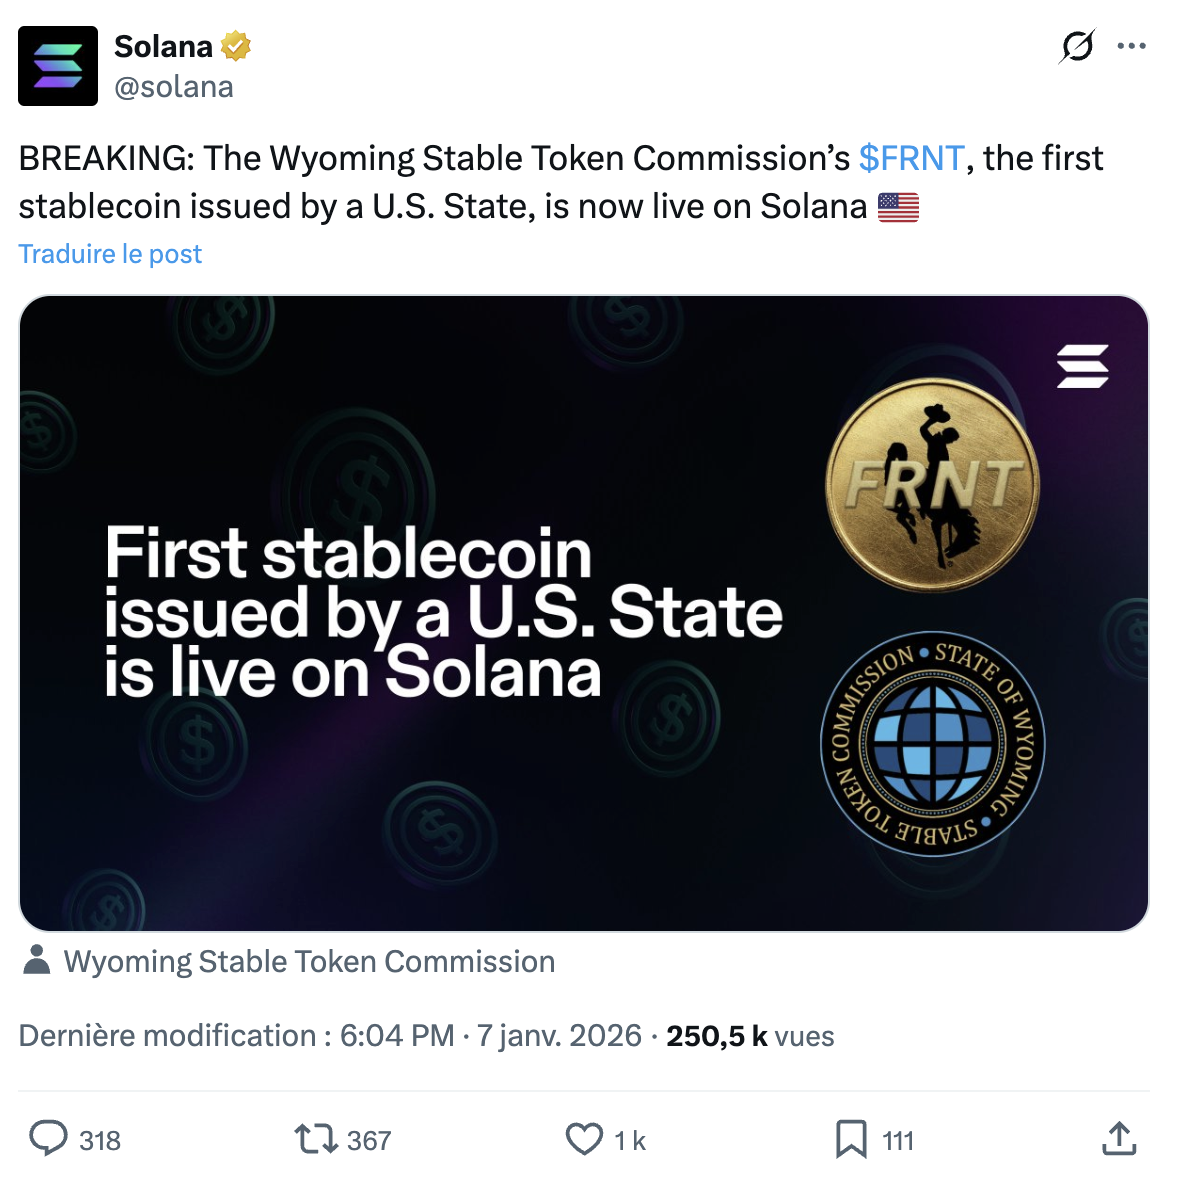Click the Solana profile picture
This screenshot has height=1186, width=1182.
pos(58,65)
